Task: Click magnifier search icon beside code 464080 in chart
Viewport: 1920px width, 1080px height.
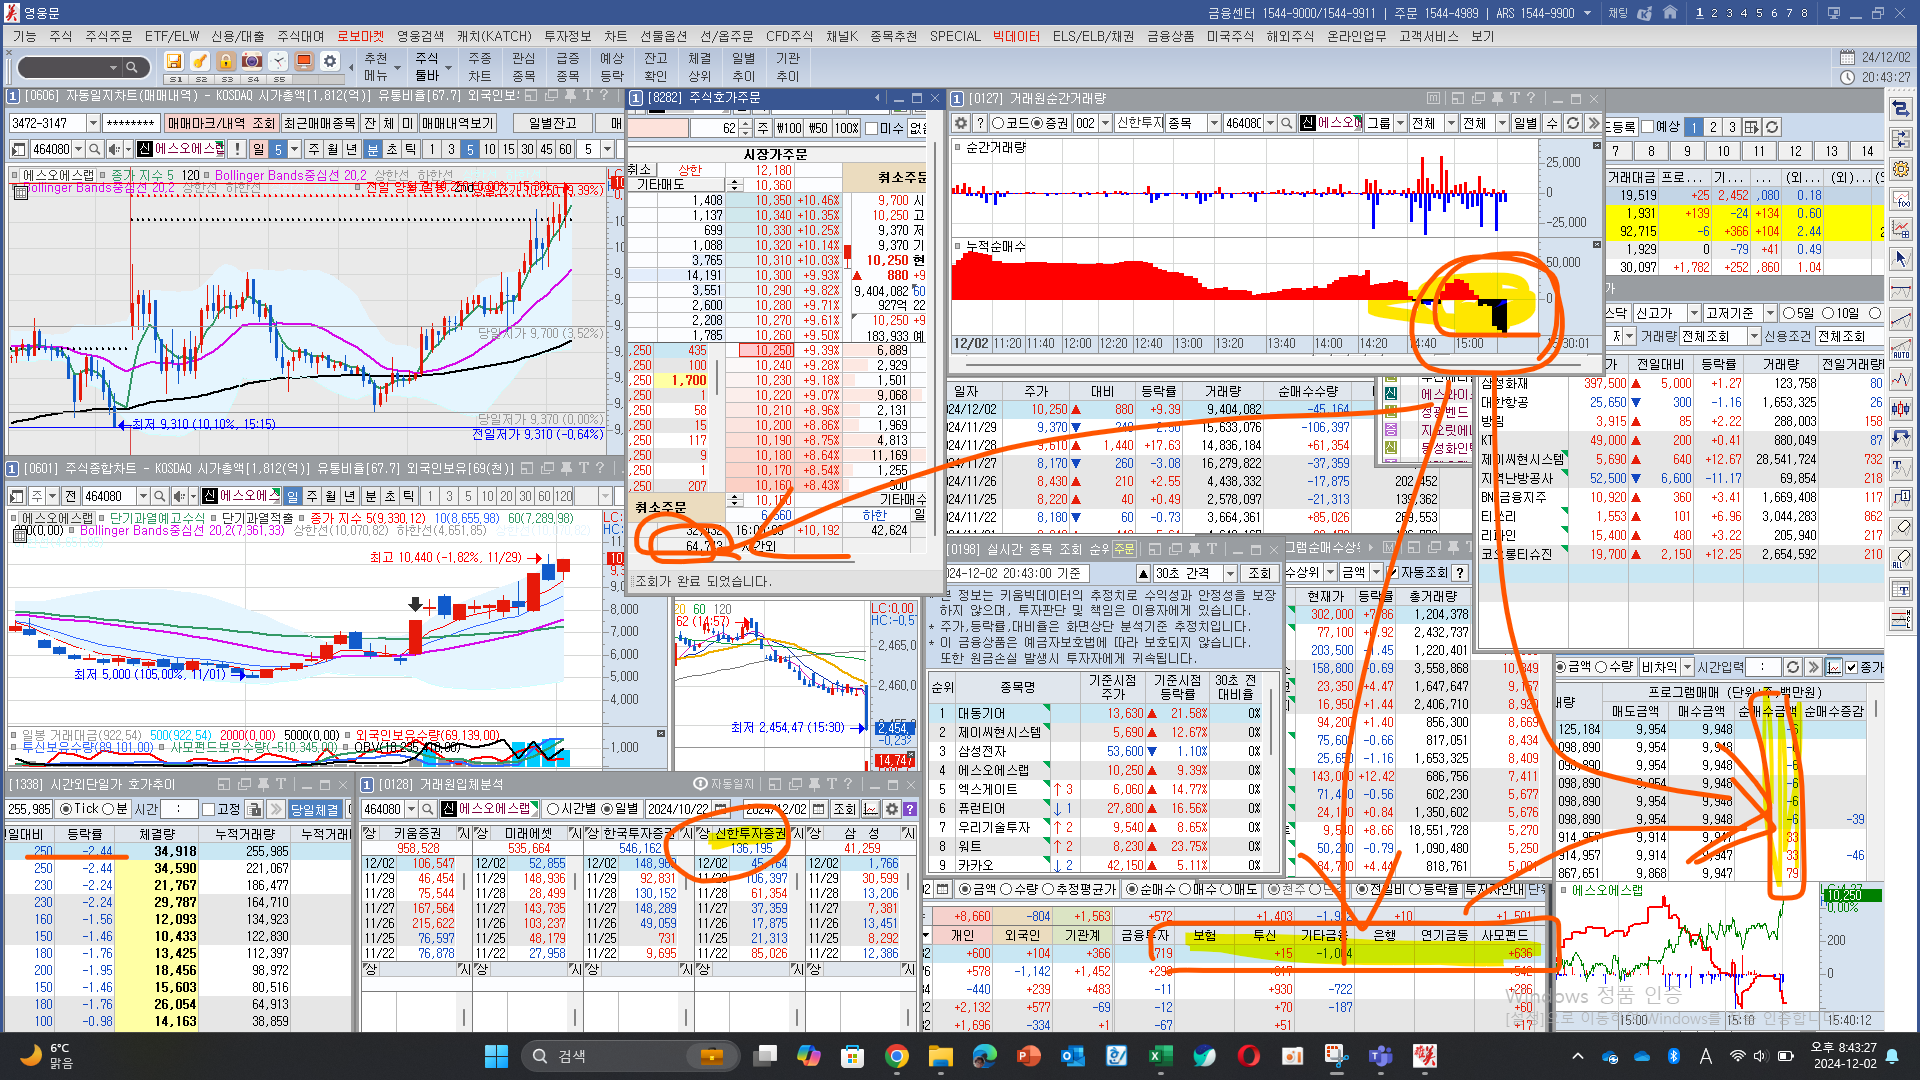Action: 95,149
